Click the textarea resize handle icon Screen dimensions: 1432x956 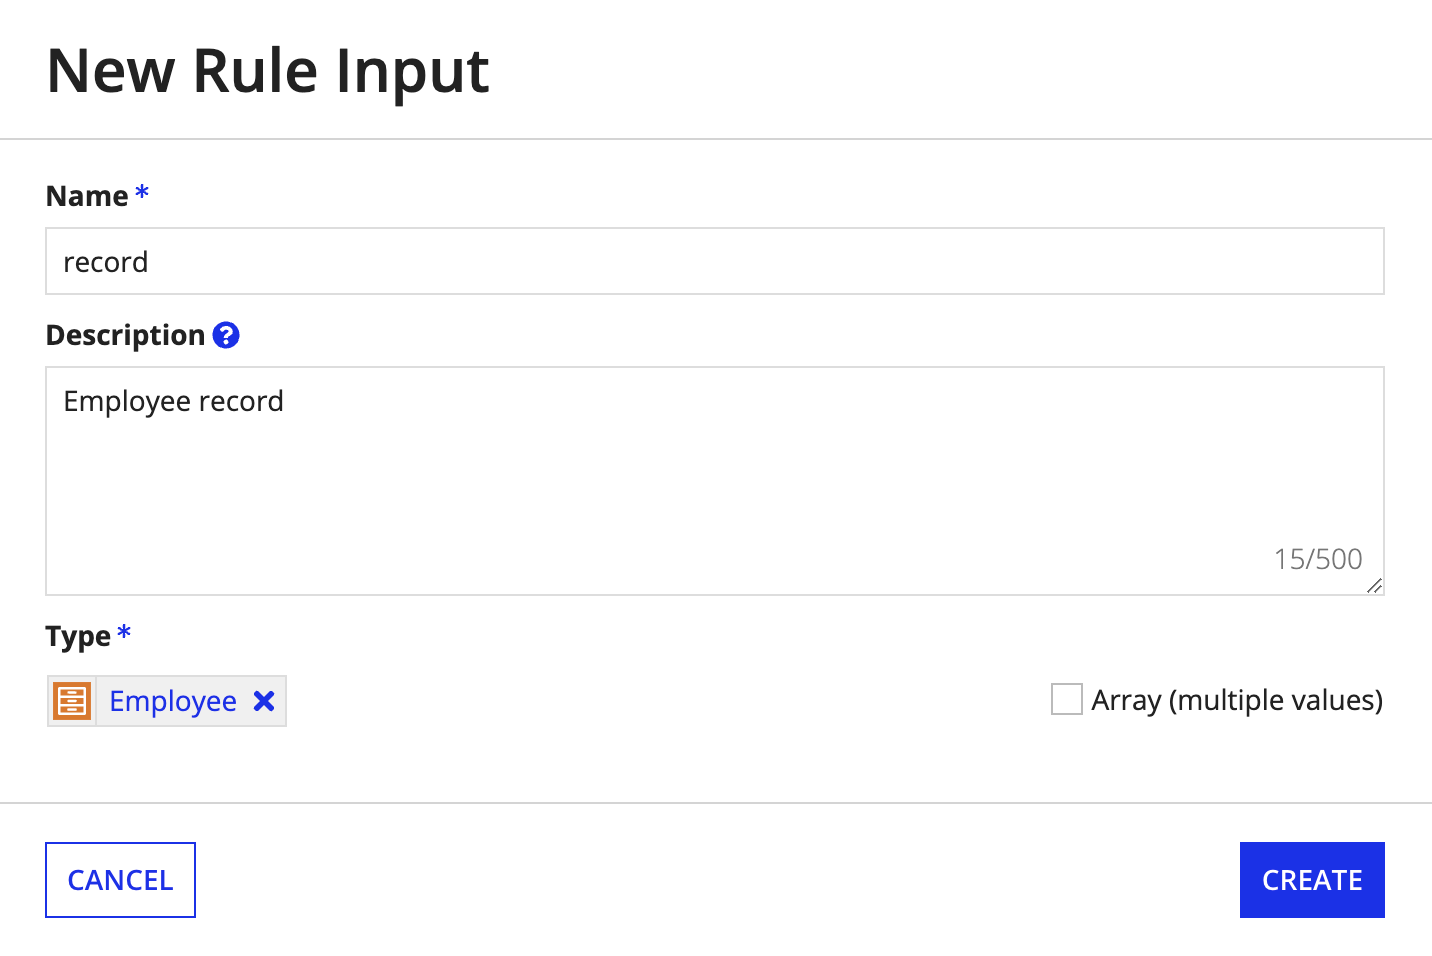[x=1374, y=588]
